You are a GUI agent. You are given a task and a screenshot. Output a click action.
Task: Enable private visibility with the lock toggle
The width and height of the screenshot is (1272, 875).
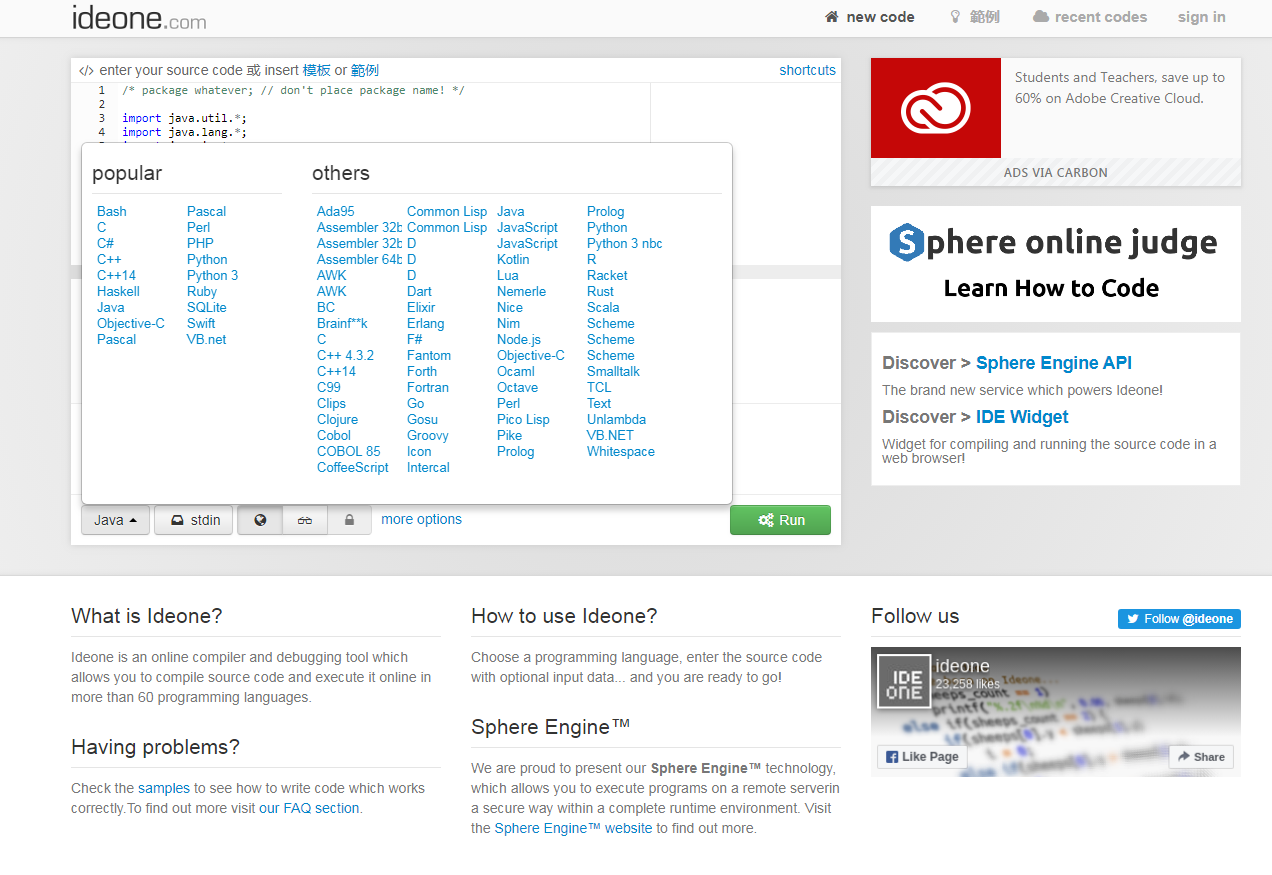pyautogui.click(x=349, y=519)
